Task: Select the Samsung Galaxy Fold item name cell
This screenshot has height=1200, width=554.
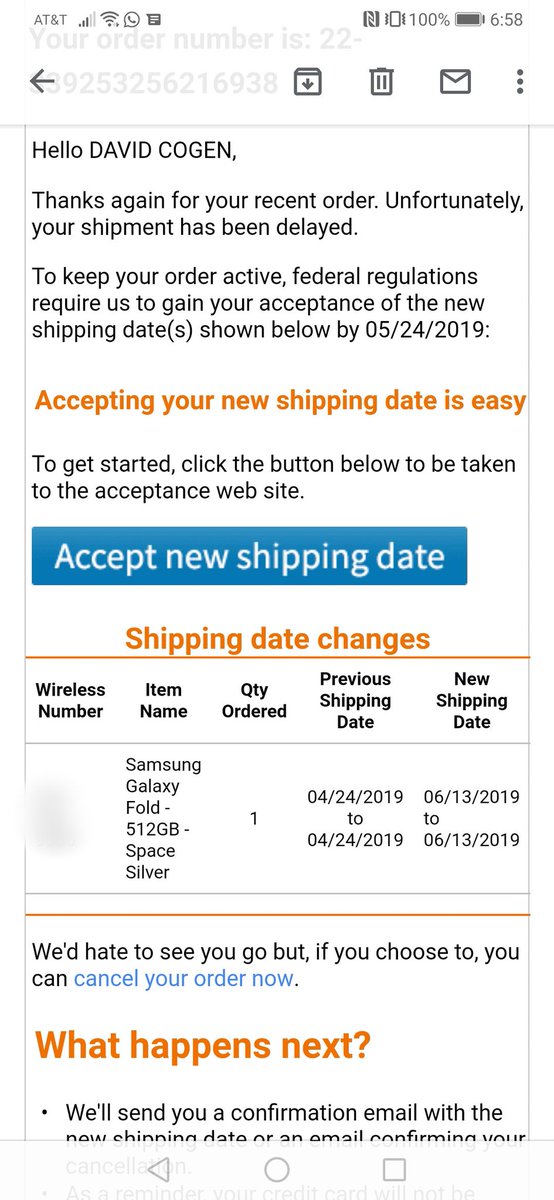Action: 163,818
